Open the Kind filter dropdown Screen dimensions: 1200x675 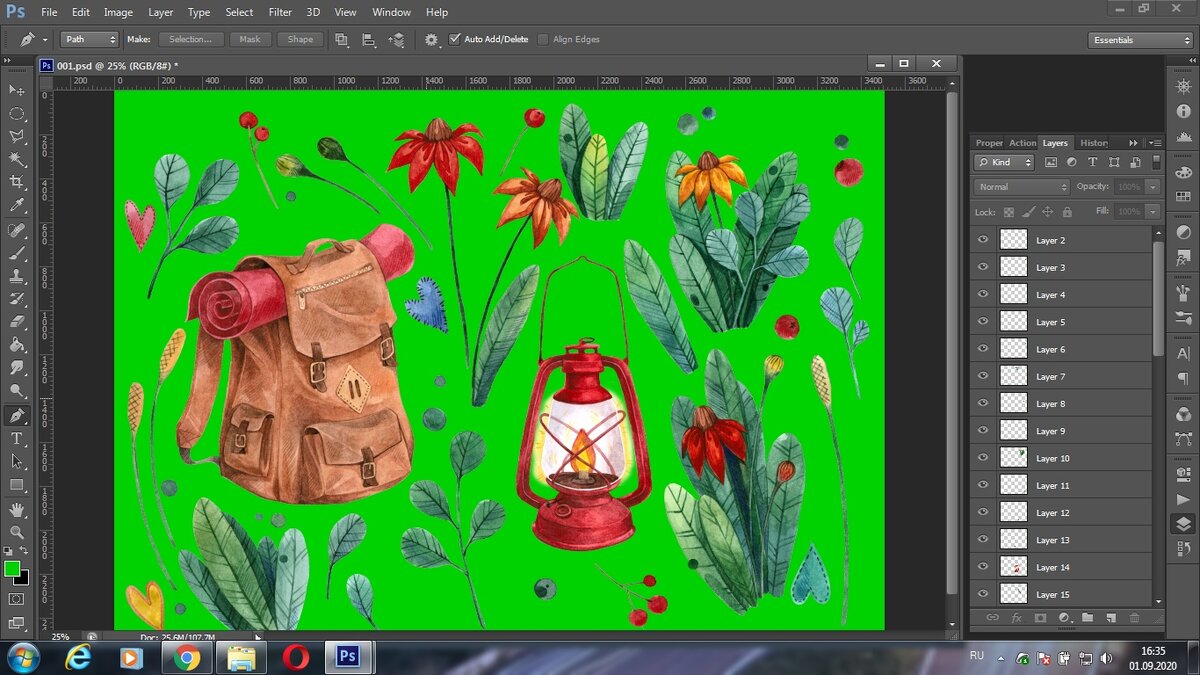[x=1005, y=162]
